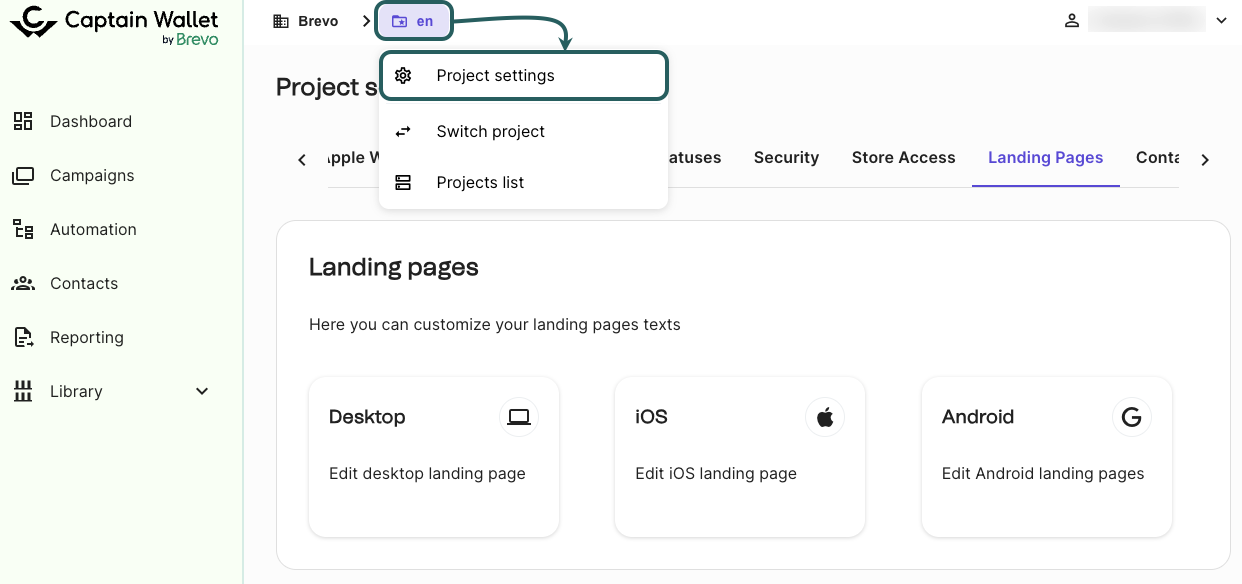Open the Store Access tab
The height and width of the screenshot is (584, 1242).
903,158
